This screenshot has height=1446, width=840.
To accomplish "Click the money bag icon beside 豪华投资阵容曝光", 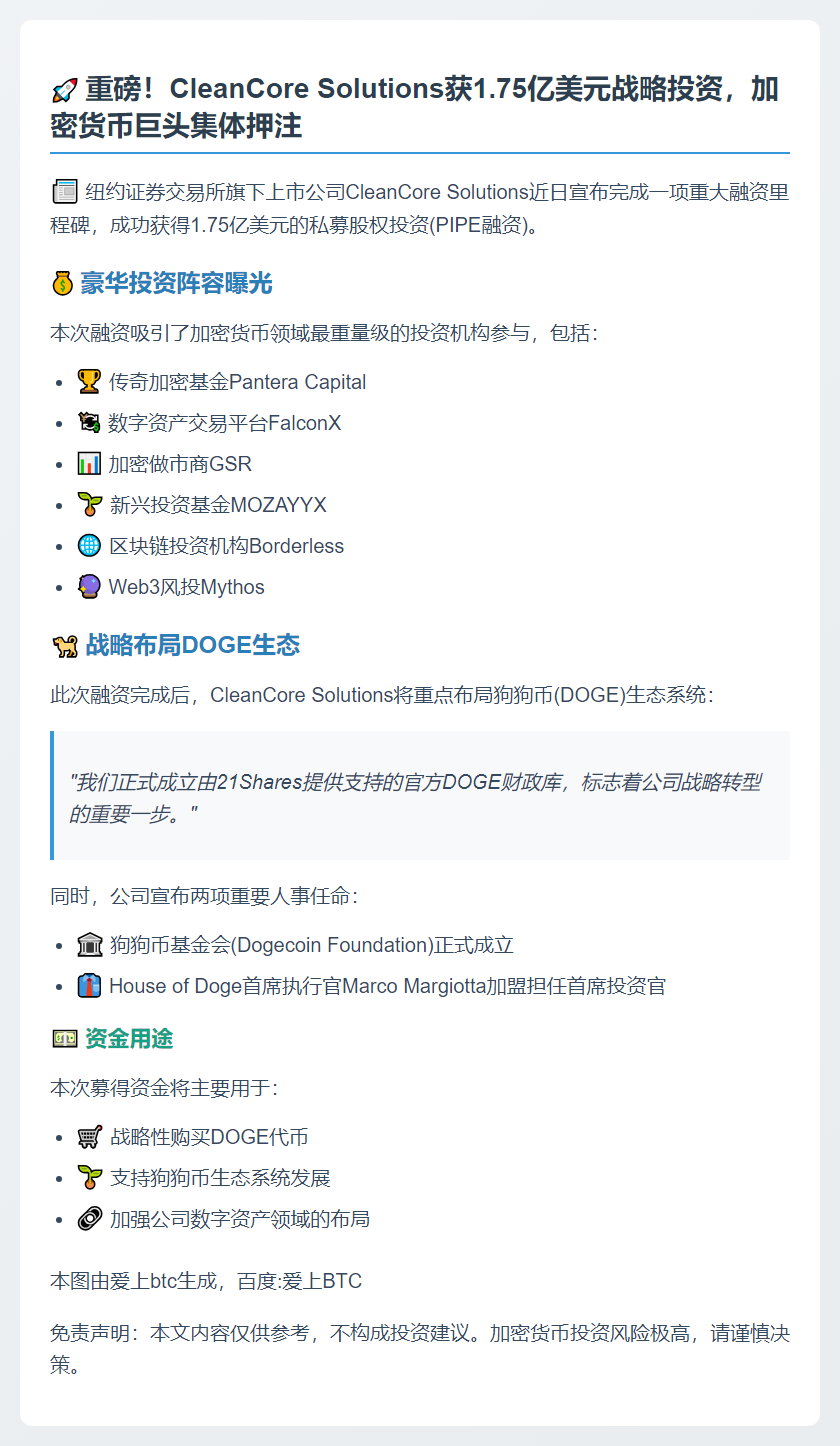I will (x=62, y=284).
